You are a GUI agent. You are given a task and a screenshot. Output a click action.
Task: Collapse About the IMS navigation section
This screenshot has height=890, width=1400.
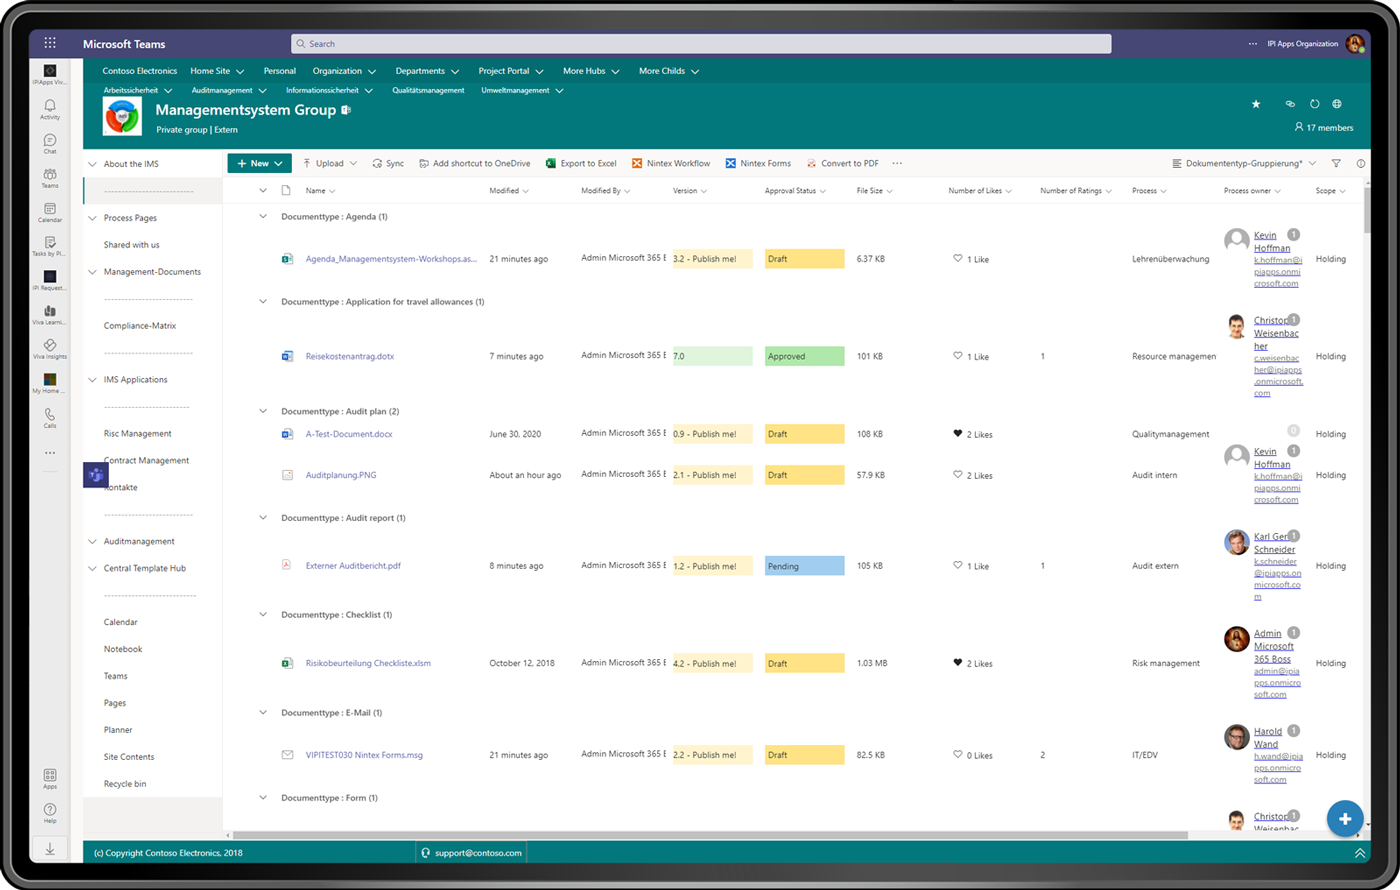[93, 164]
